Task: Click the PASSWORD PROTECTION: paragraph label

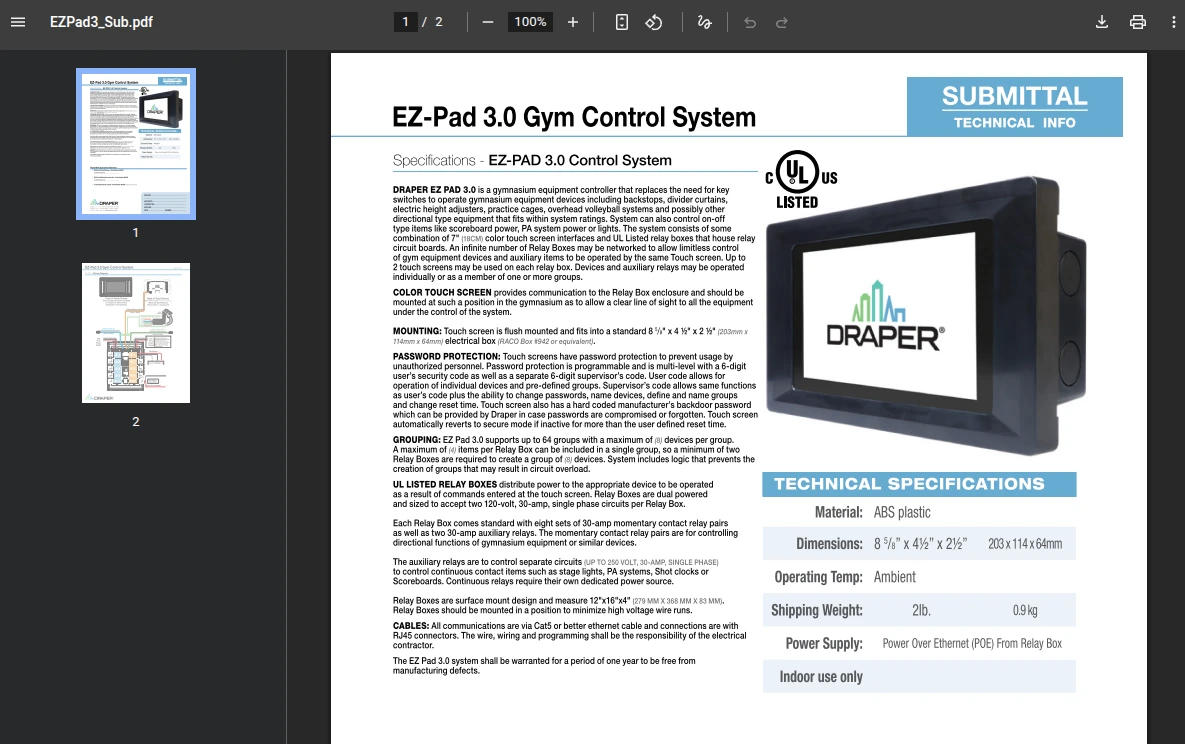Action: 447,357
